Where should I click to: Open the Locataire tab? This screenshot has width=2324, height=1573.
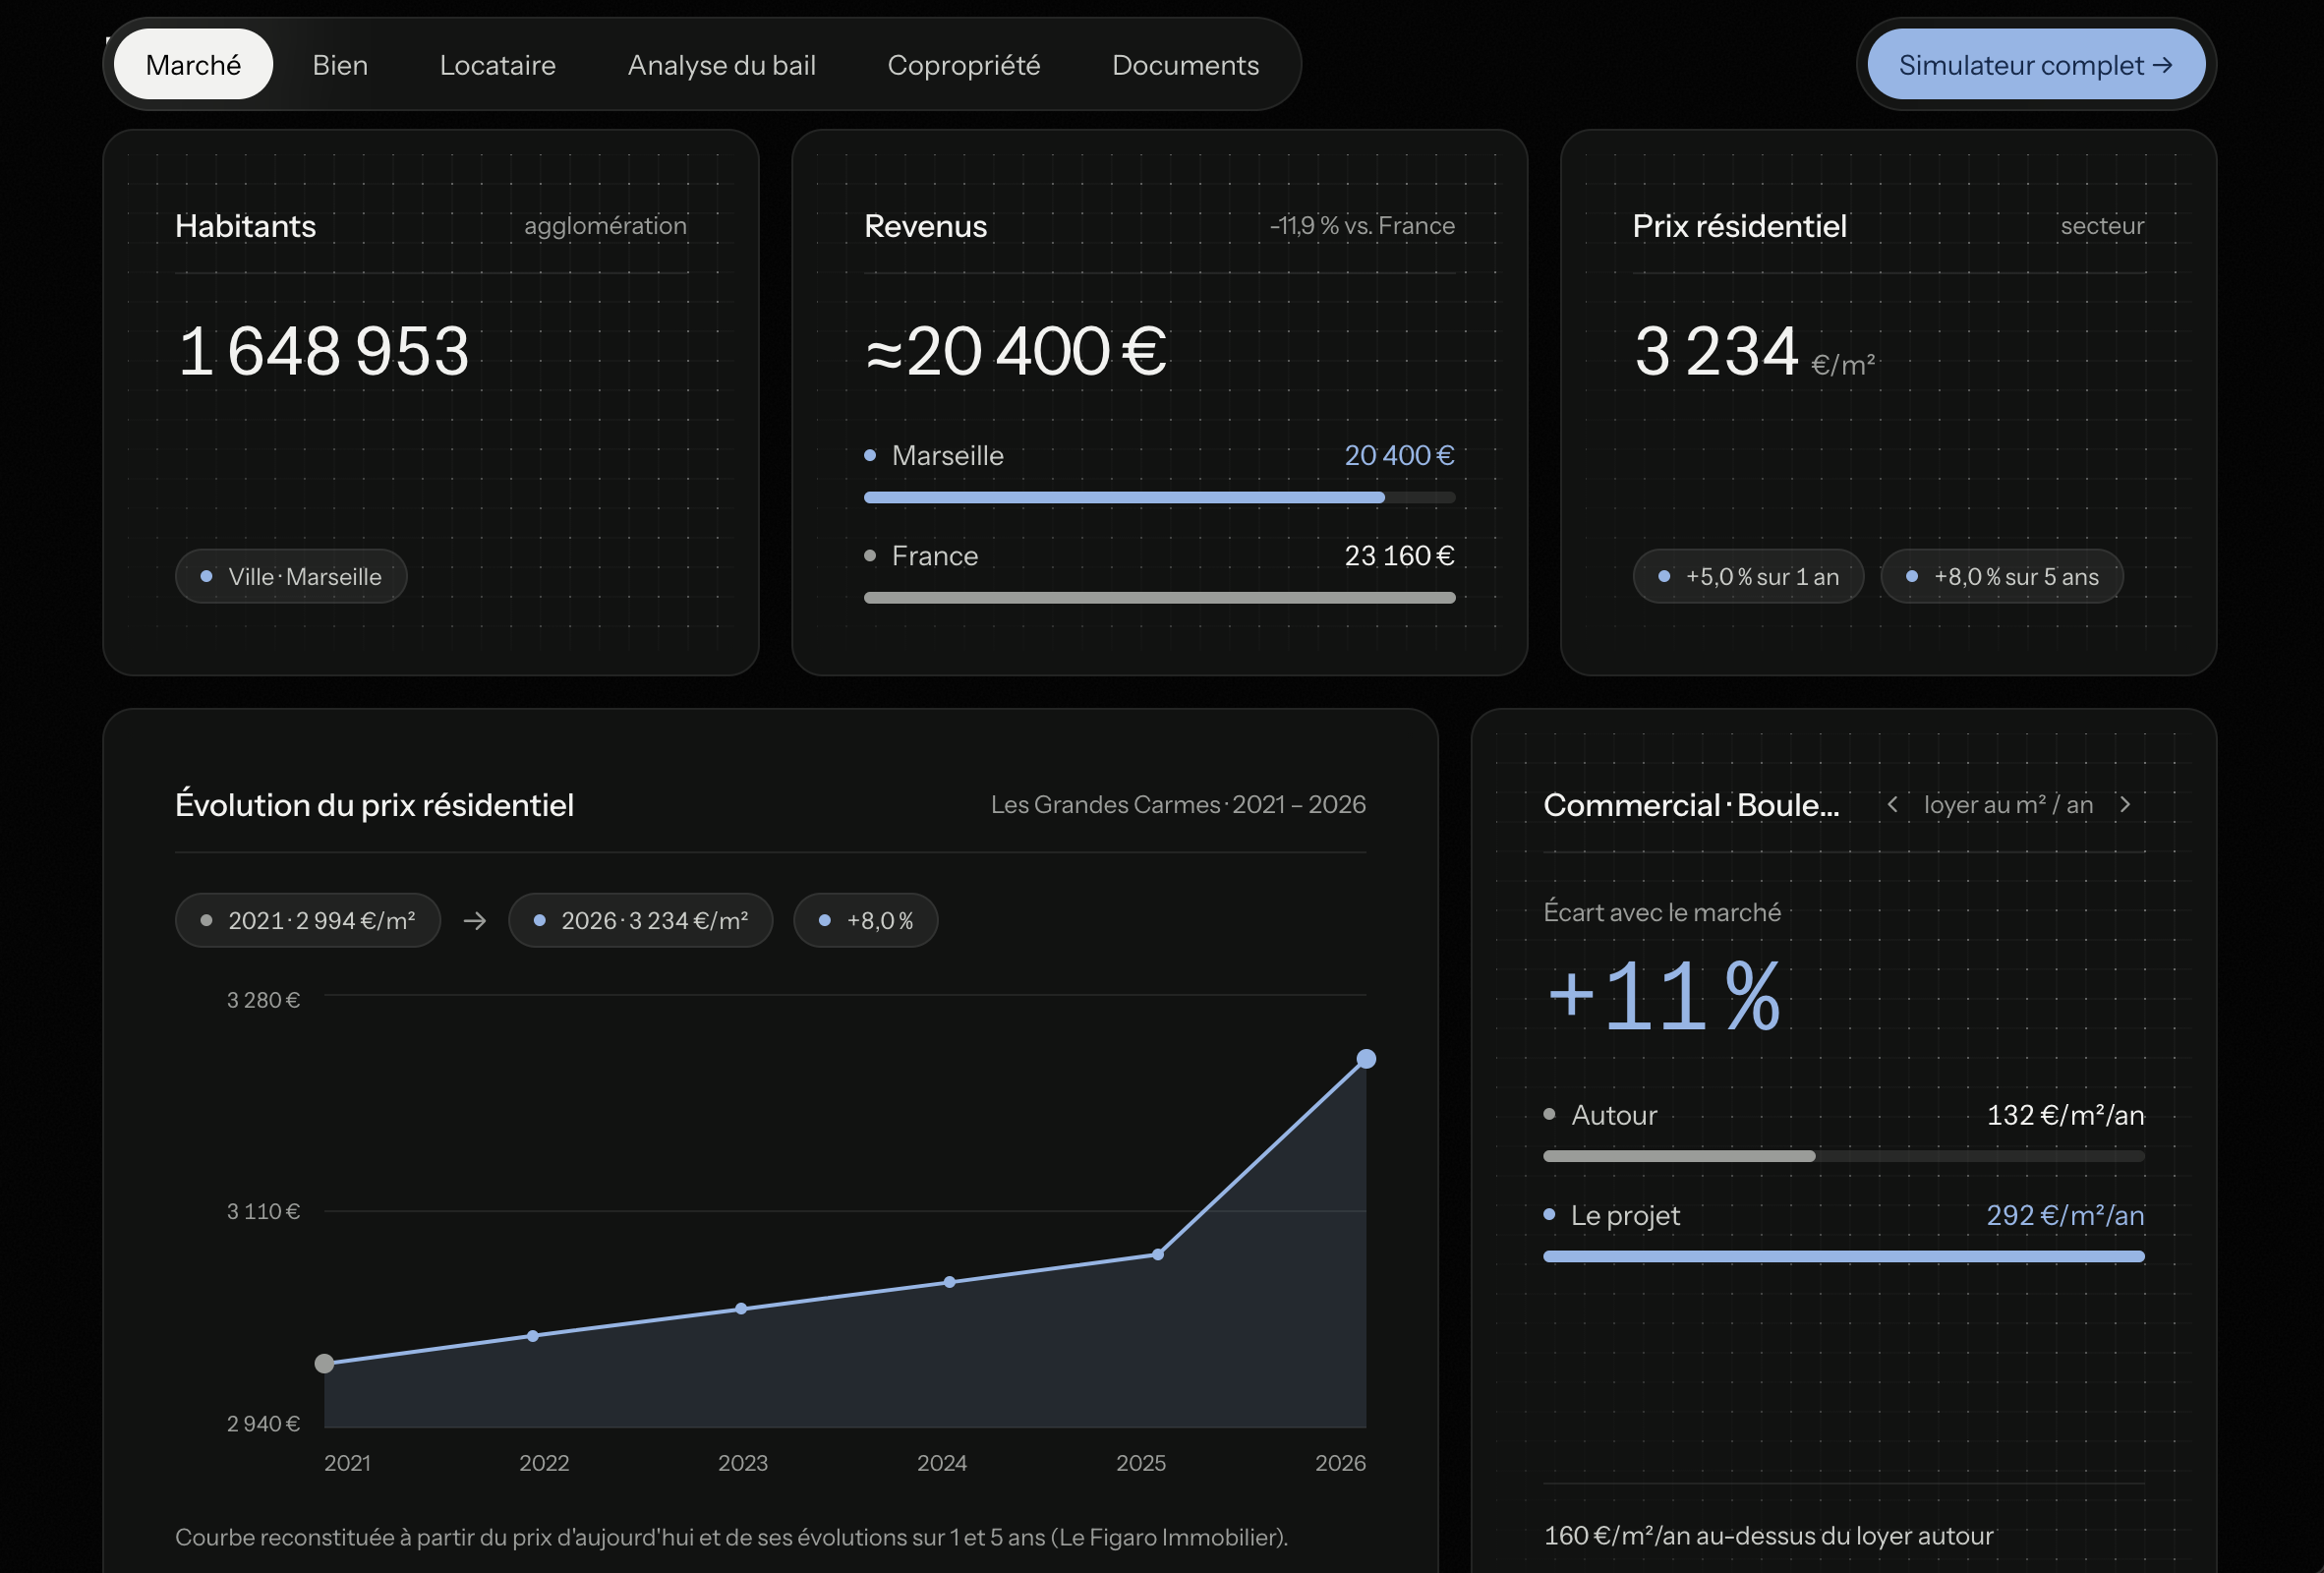click(497, 65)
